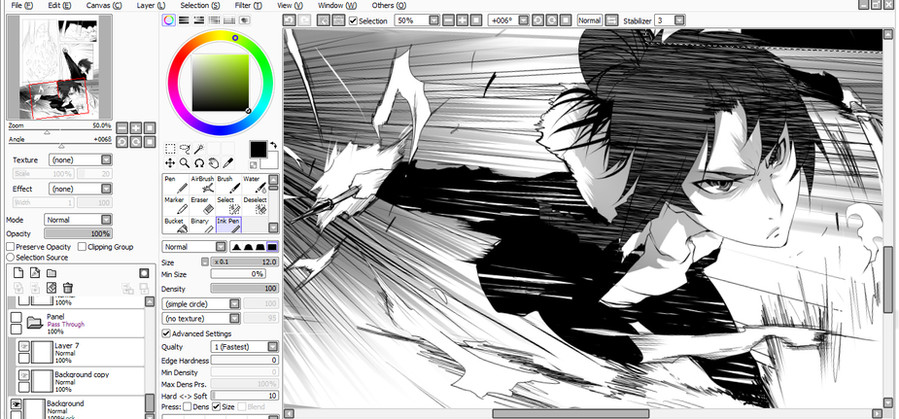The width and height of the screenshot is (899, 419).
Task: Toggle visibility of Layer 7
Action: tap(24, 346)
